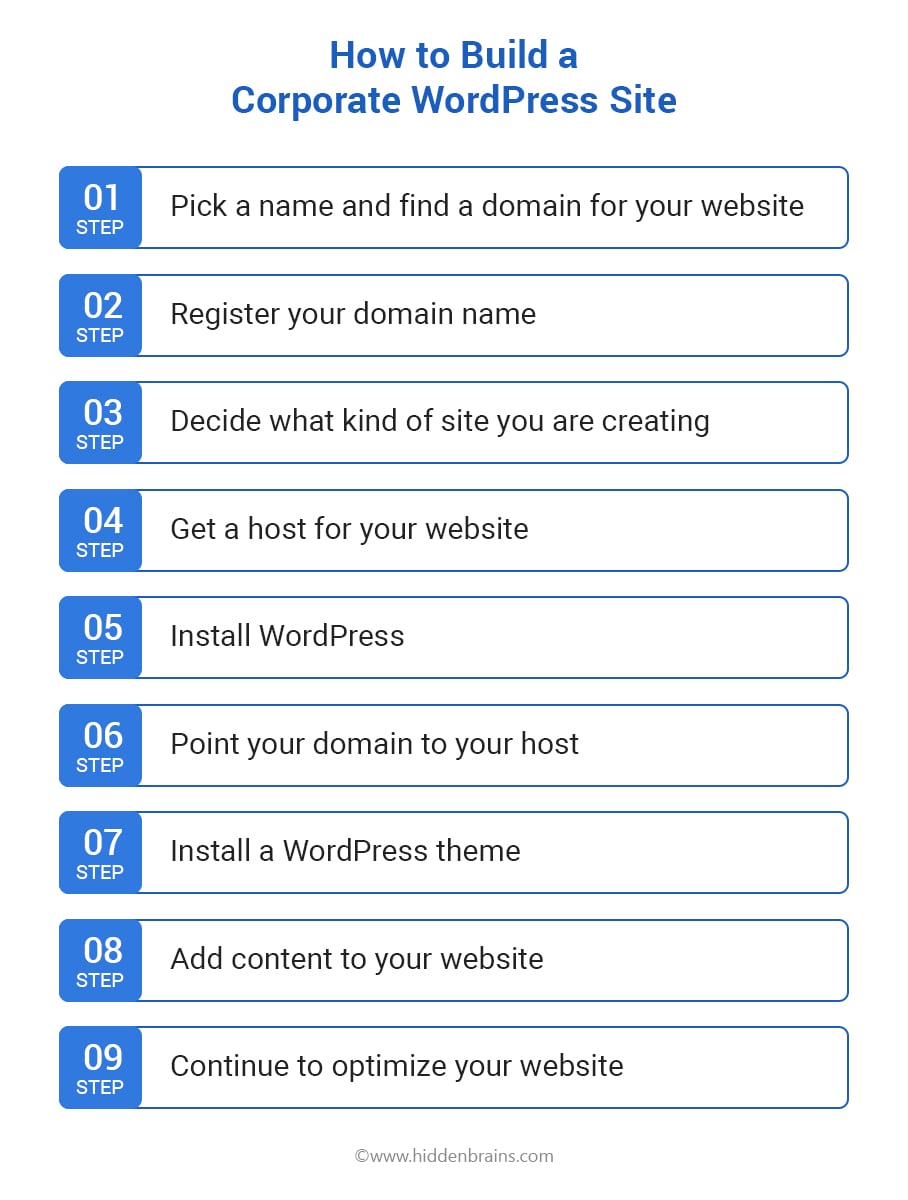Click "Point your domain to your host" text
The image size is (908, 1200).
pyautogui.click(x=375, y=744)
